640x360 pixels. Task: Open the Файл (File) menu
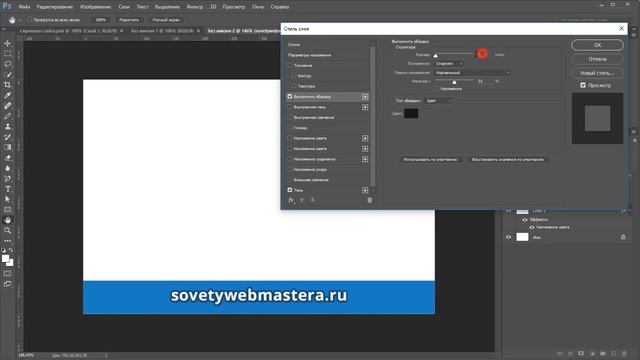pyautogui.click(x=24, y=7)
